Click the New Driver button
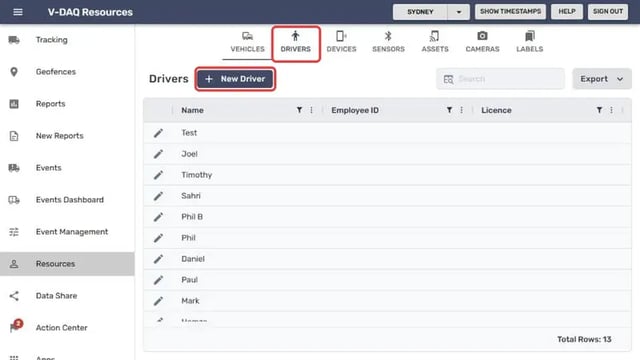This screenshot has width=640, height=360. (235, 79)
